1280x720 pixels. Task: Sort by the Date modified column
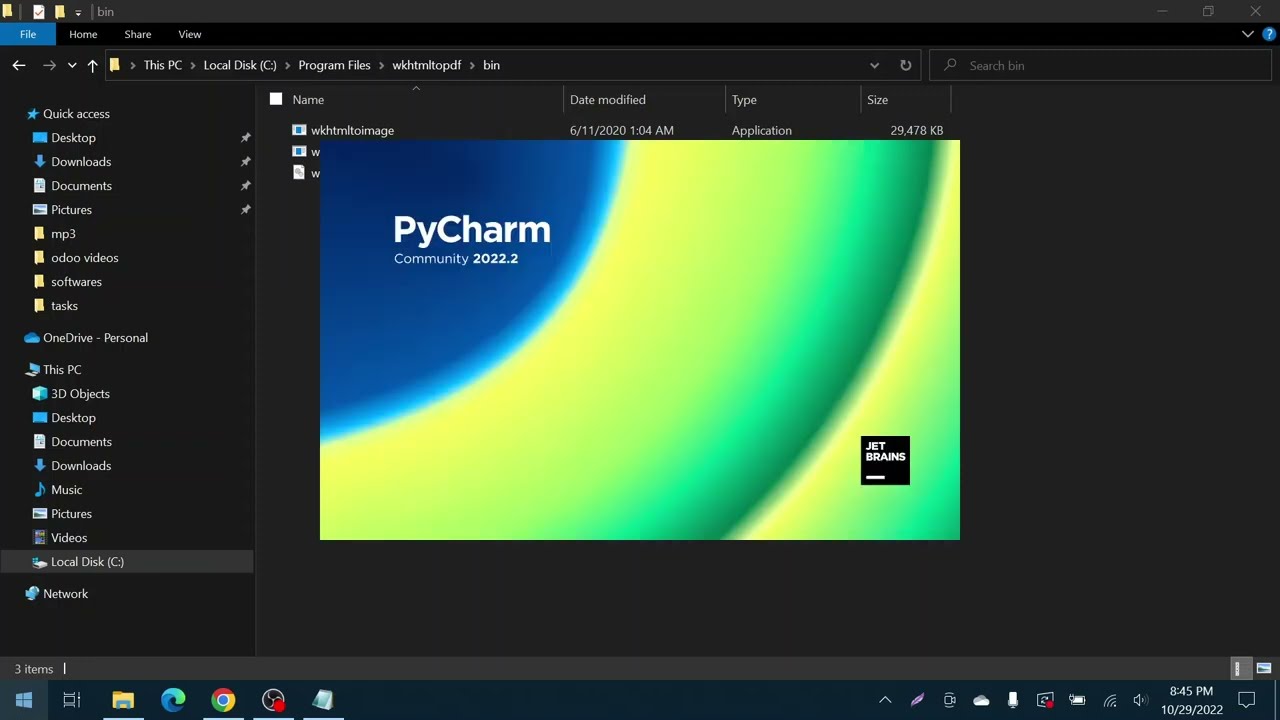coord(608,99)
